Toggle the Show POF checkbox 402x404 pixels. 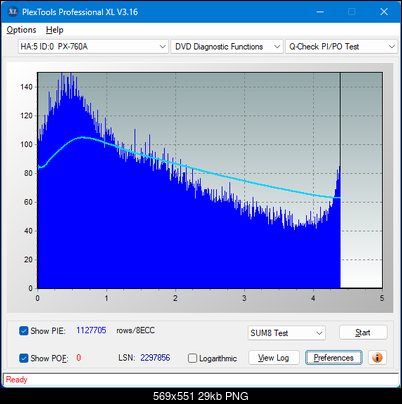(24, 358)
